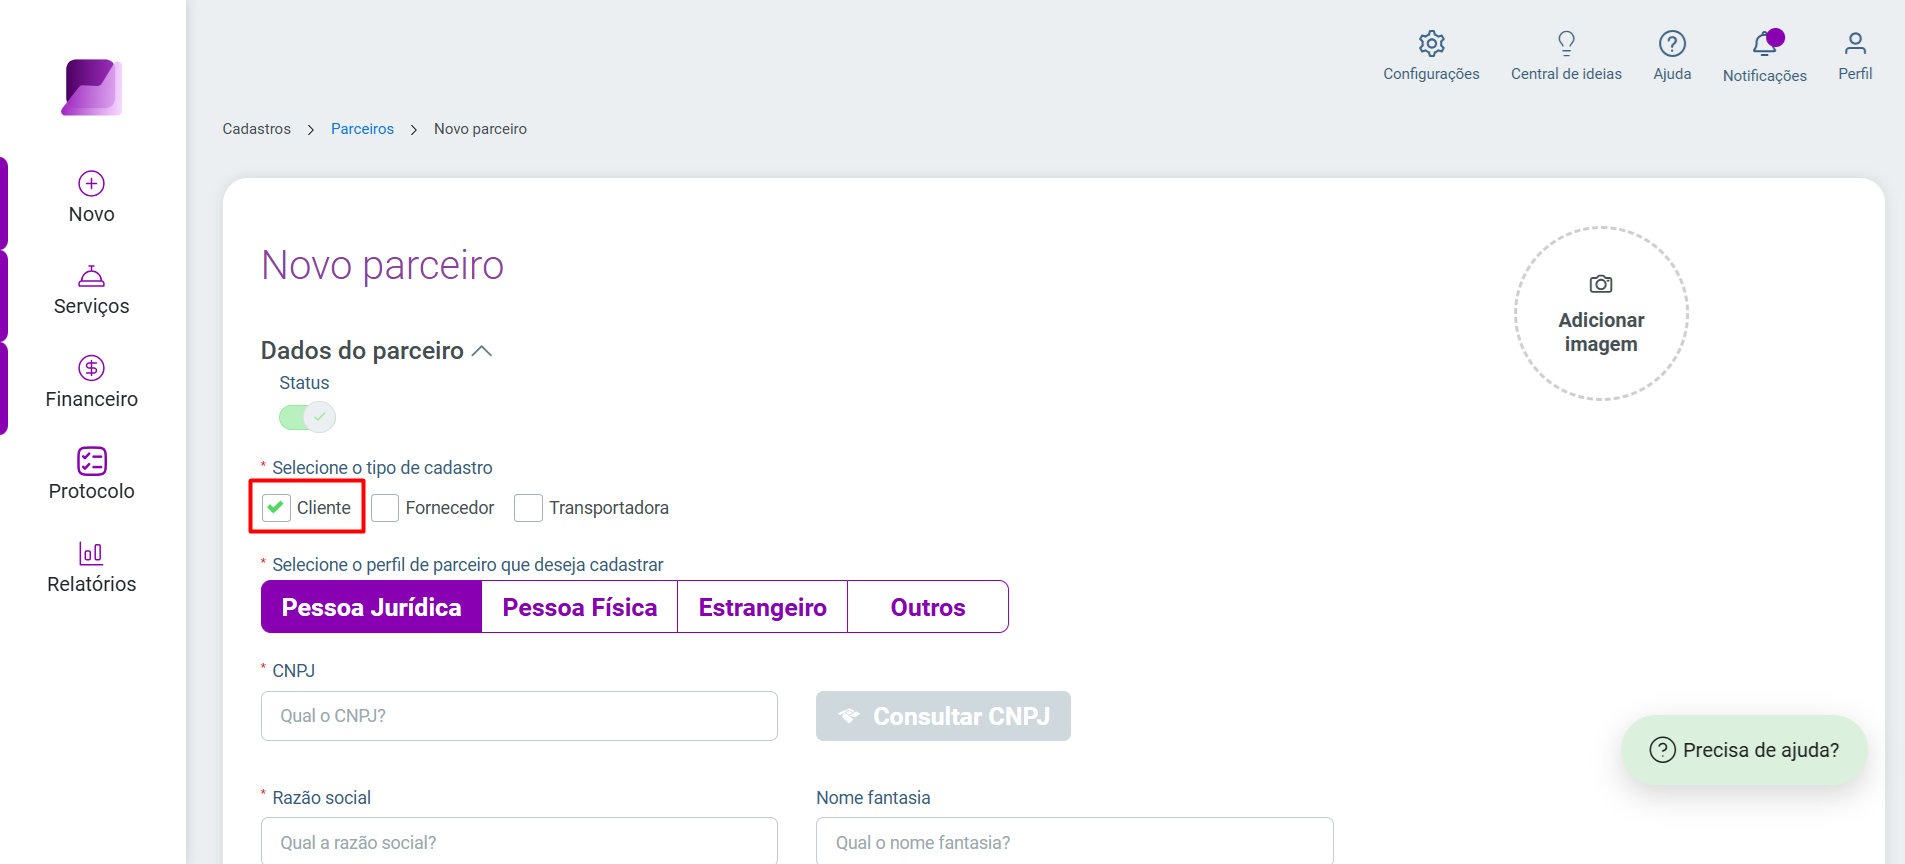Collapse the Dados do parceiro section
The width and height of the screenshot is (1905, 864).
[481, 351]
